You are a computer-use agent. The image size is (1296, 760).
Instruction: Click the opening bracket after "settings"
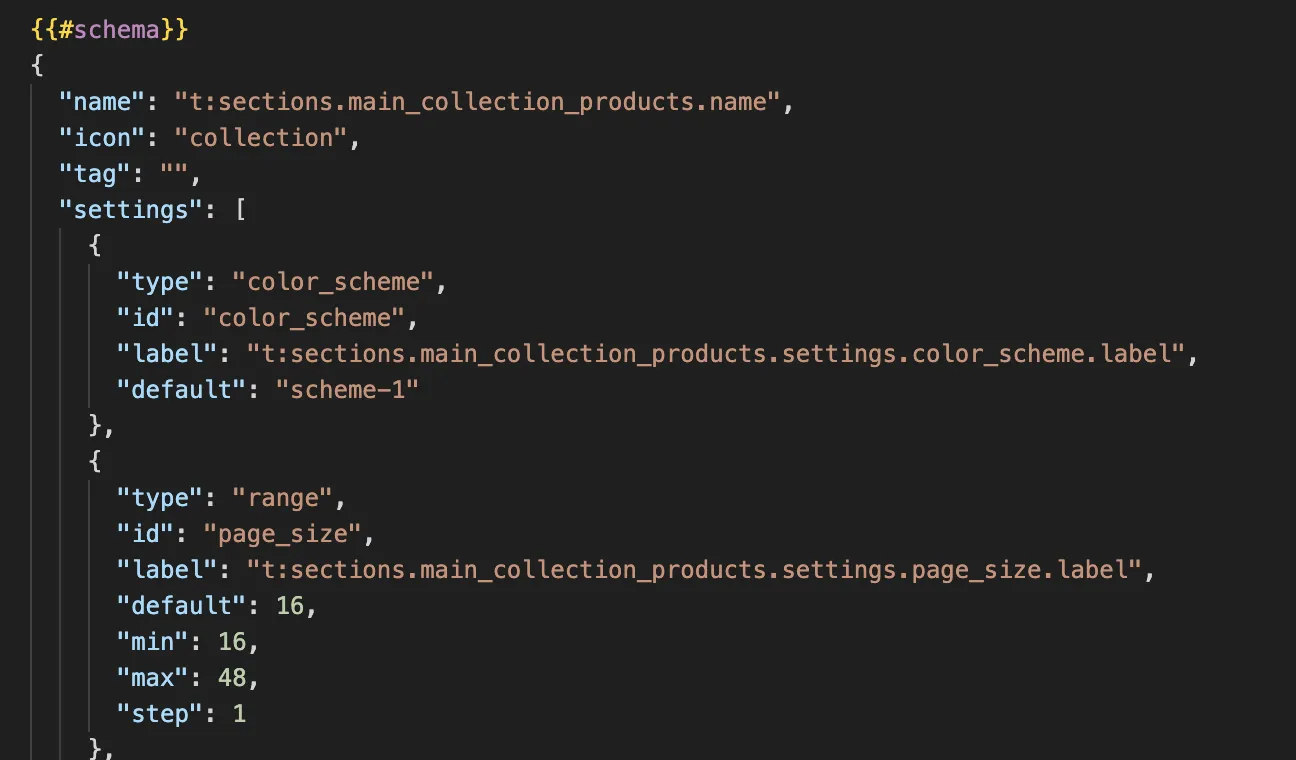[240, 210]
